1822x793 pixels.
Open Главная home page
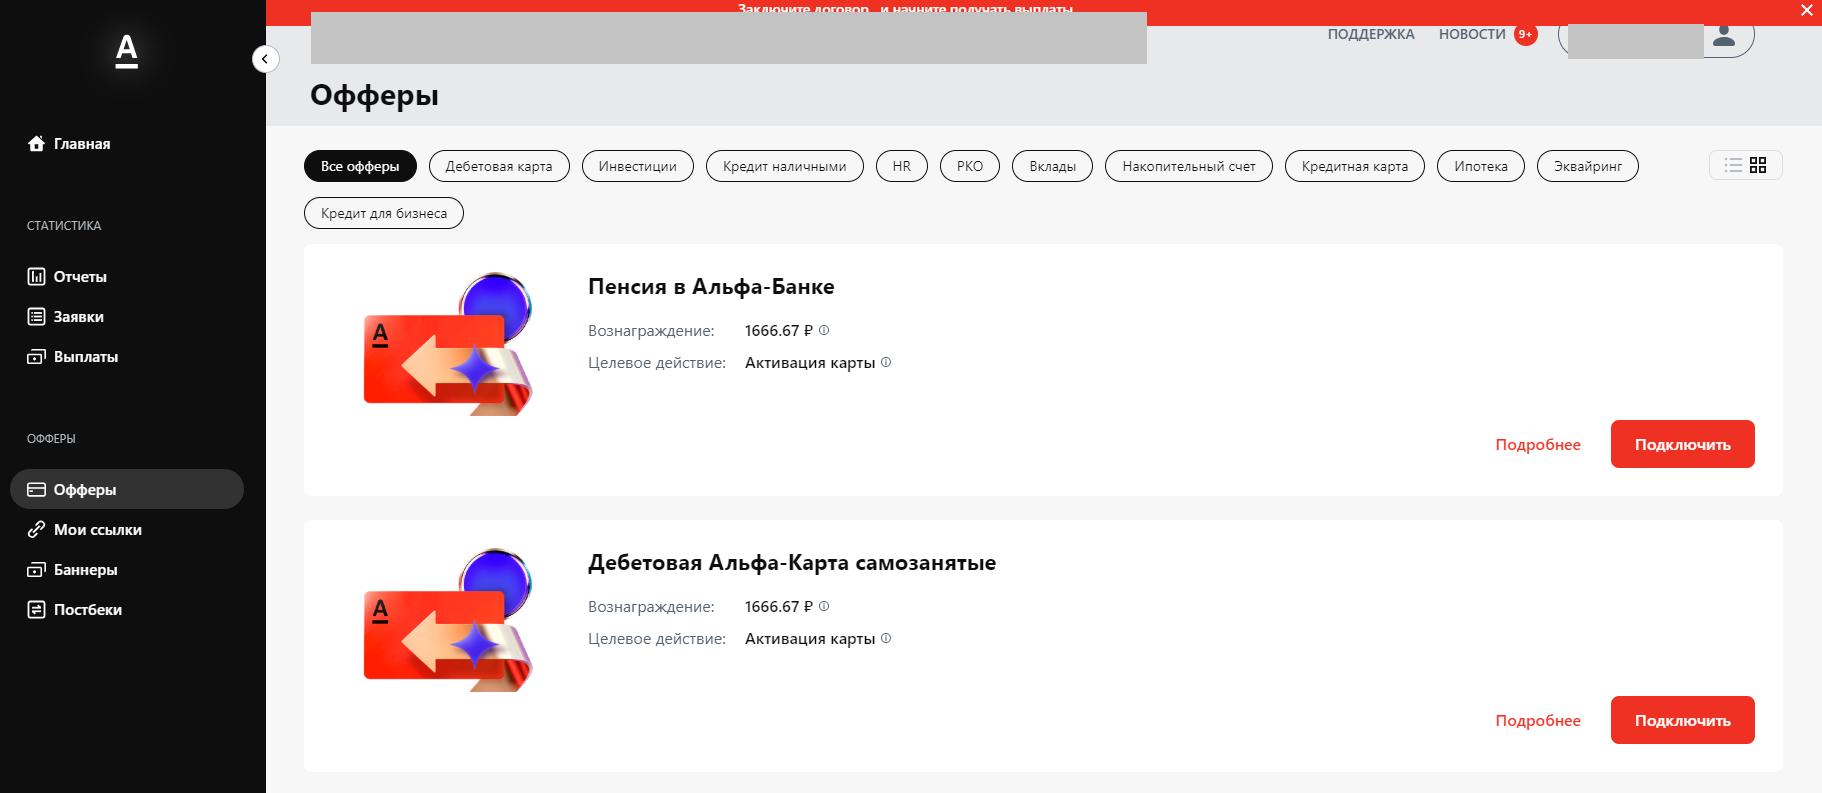pyautogui.click(x=69, y=144)
